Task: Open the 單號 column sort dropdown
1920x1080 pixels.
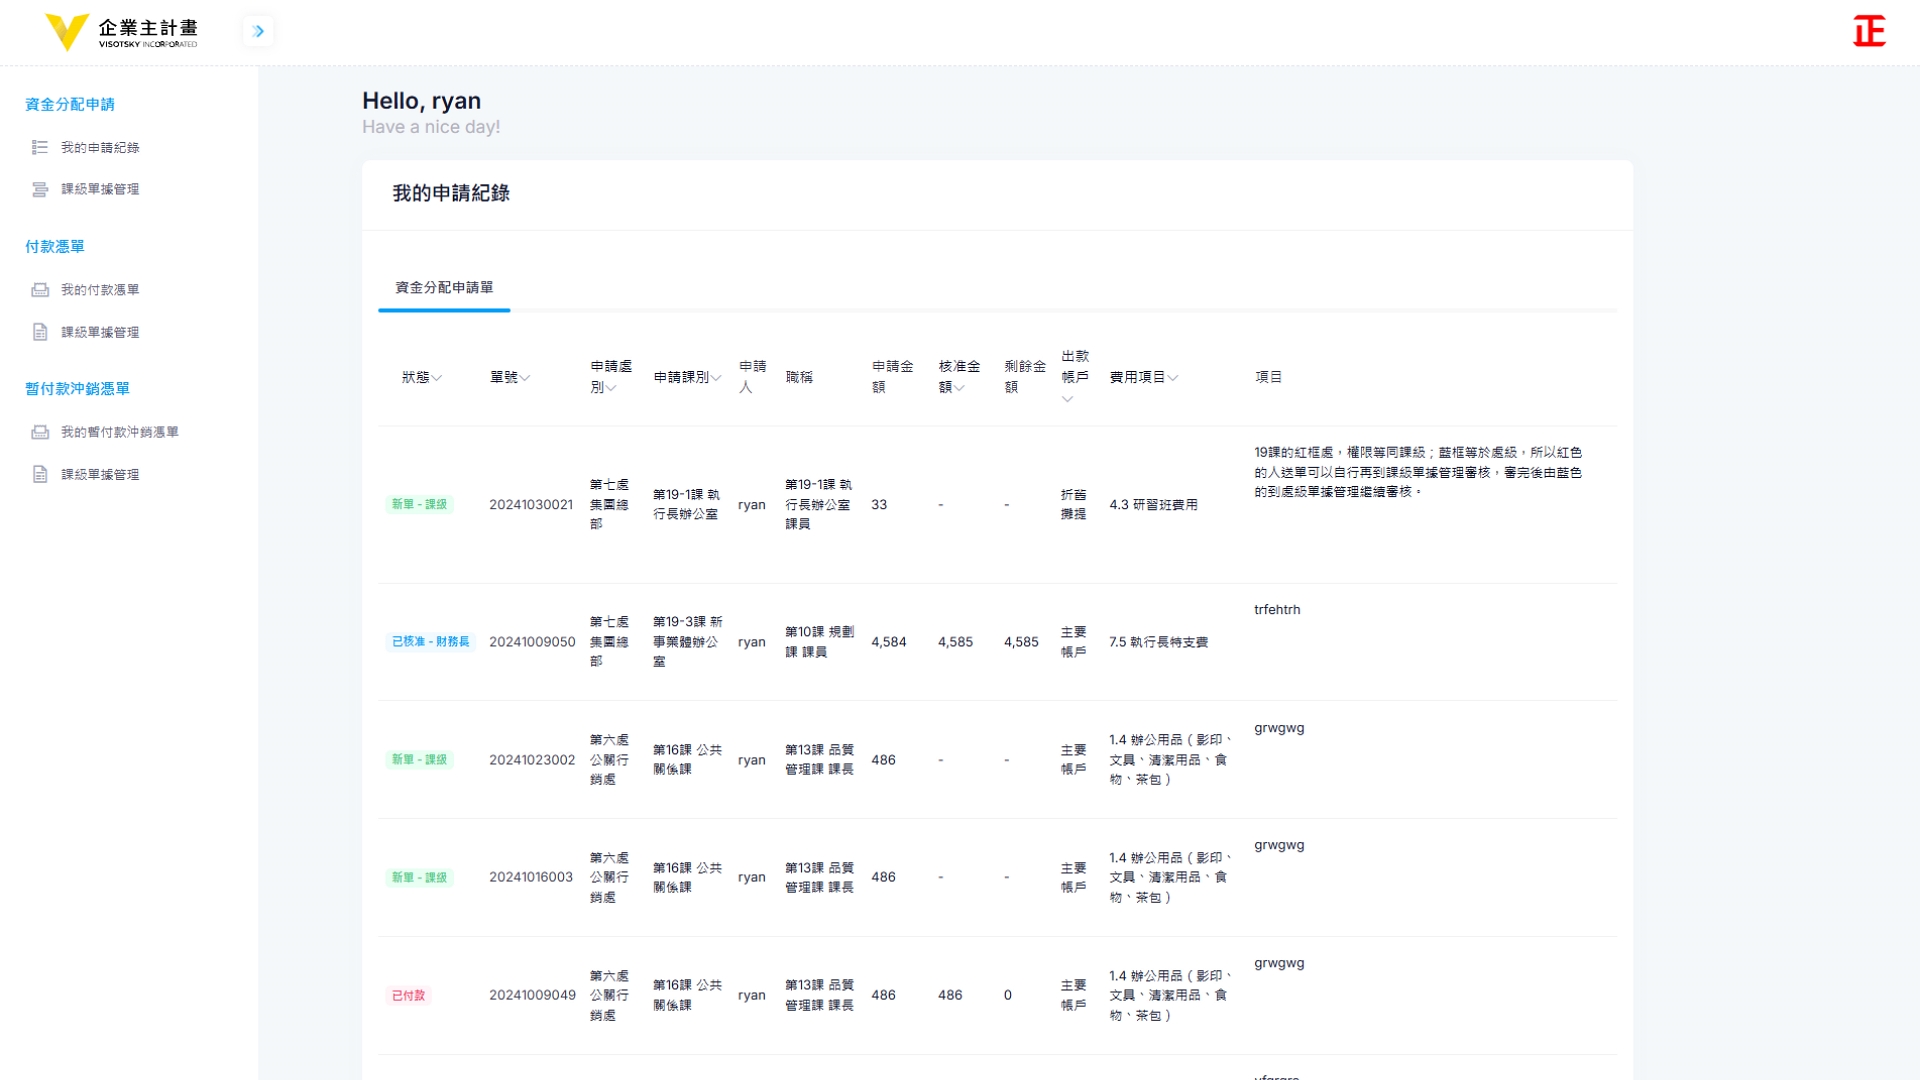Action: tap(525, 378)
